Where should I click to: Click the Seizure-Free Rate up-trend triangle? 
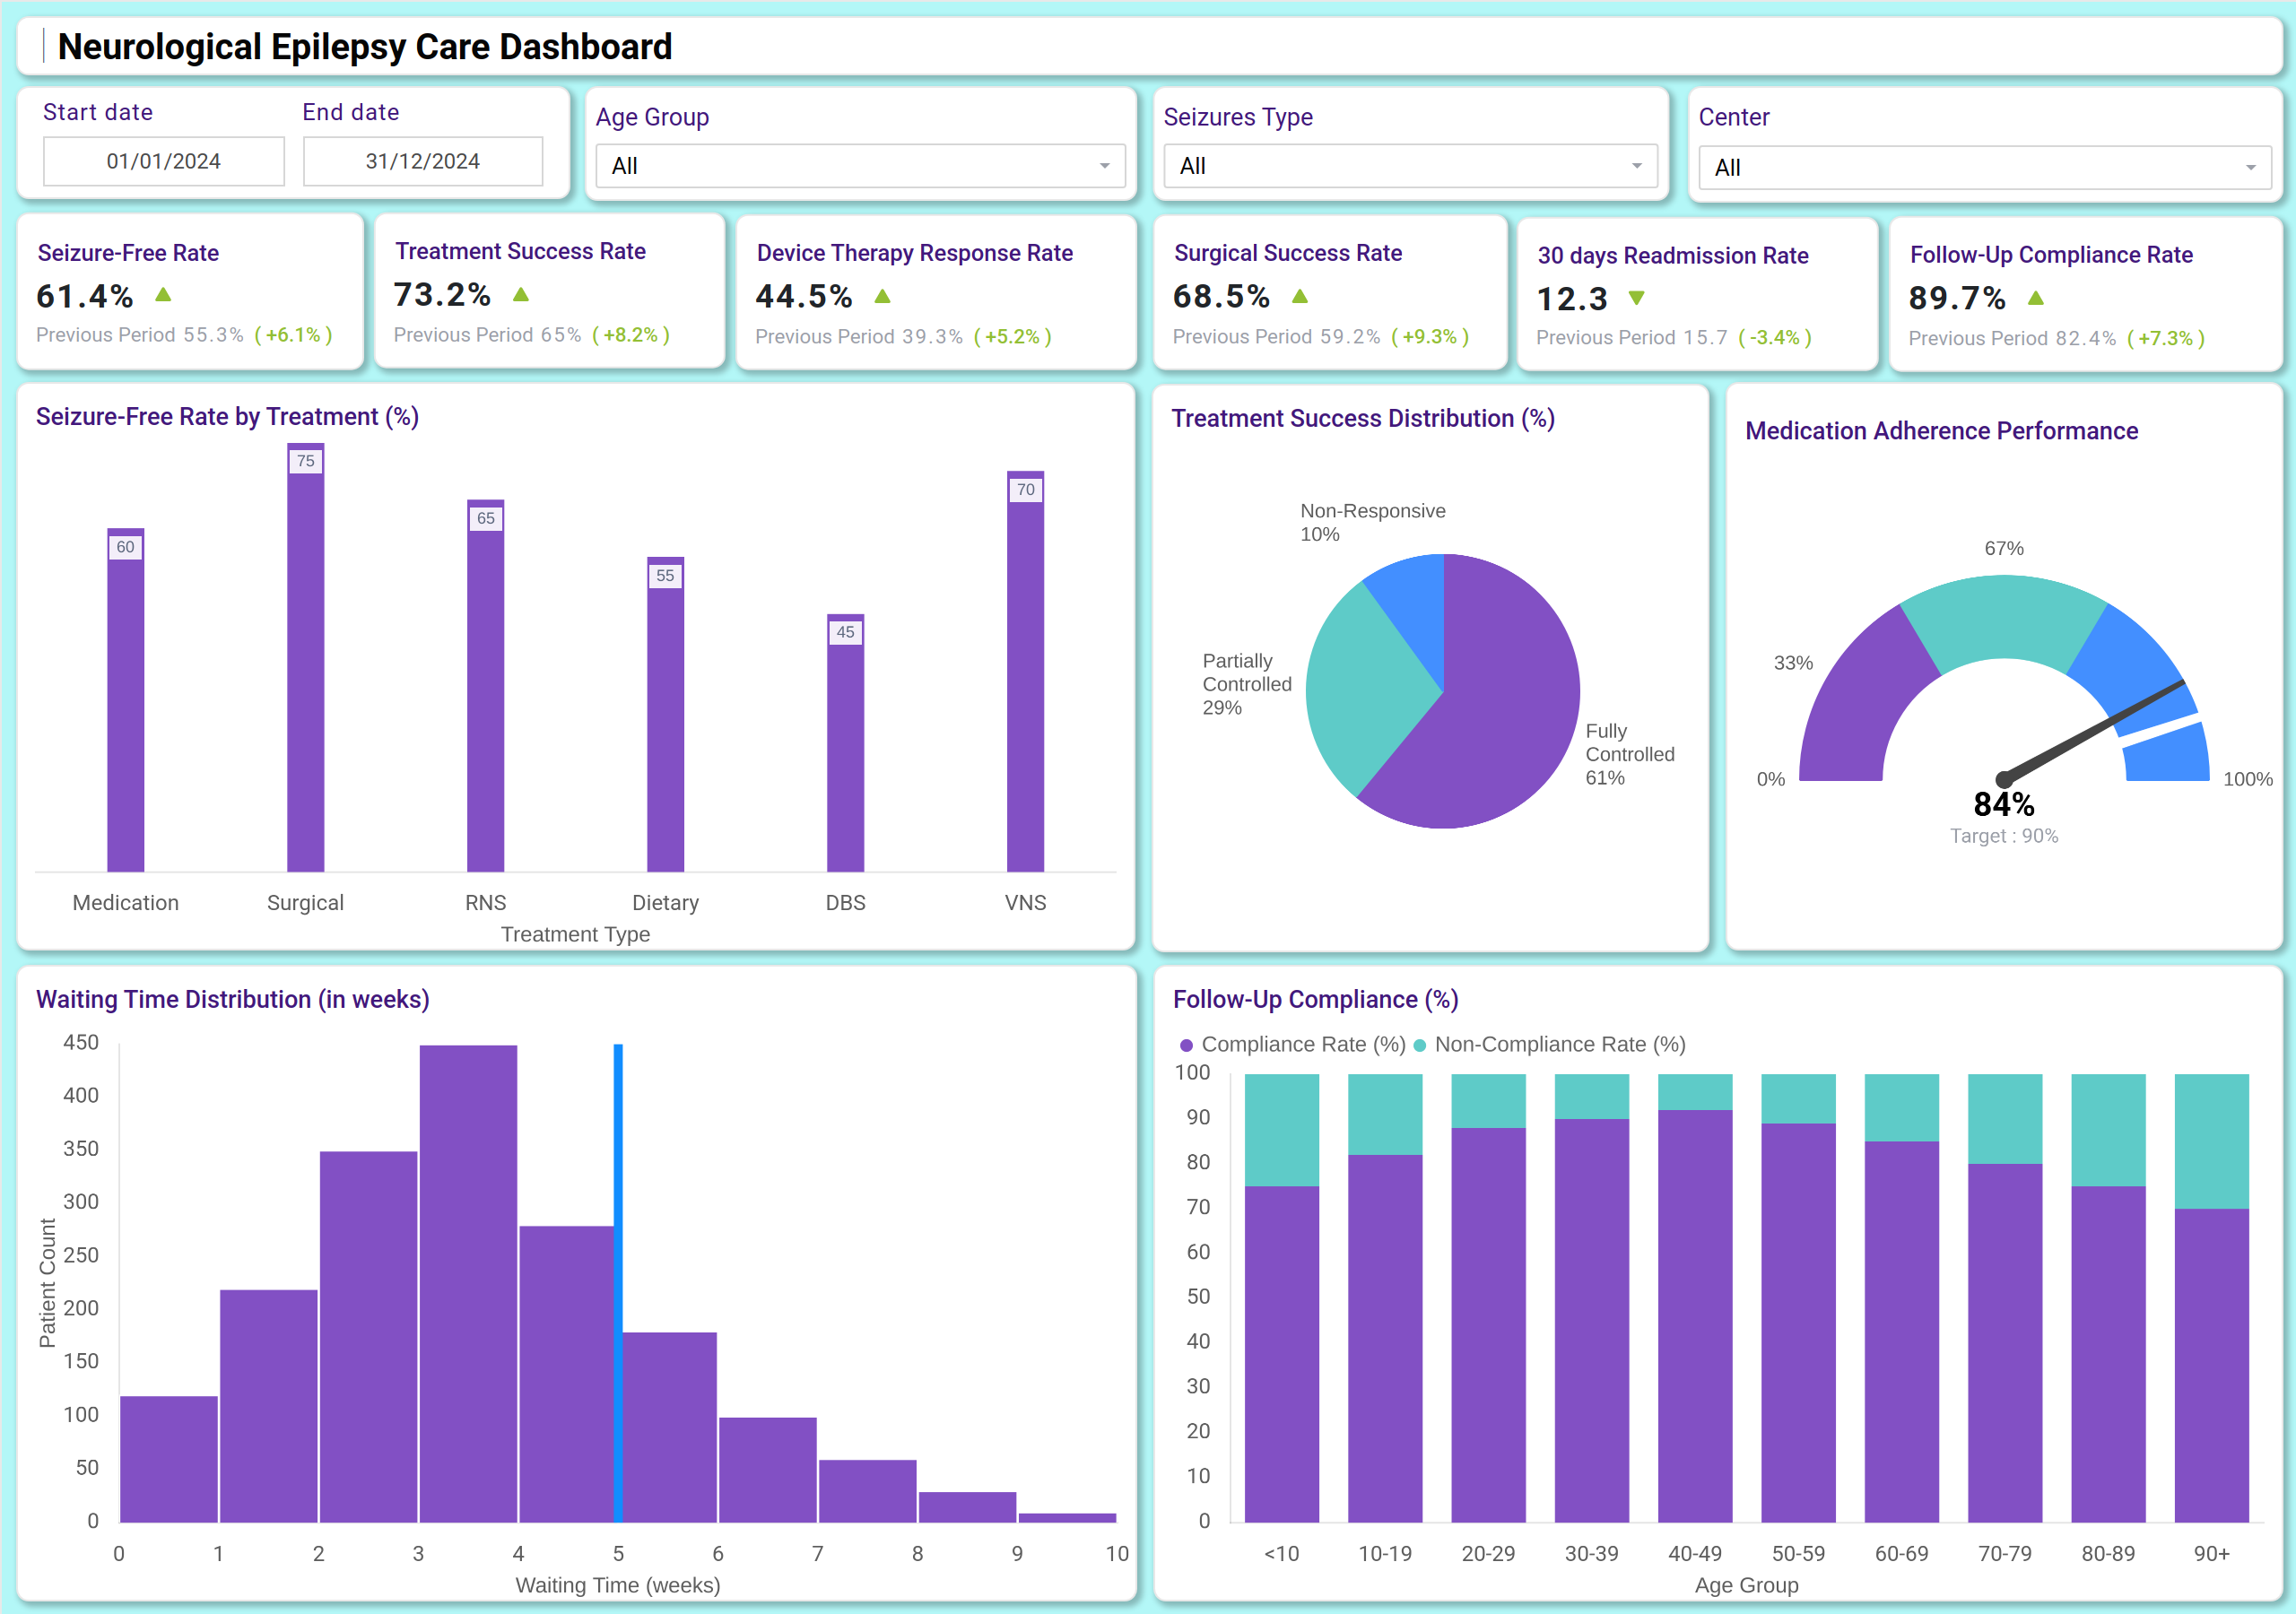click(164, 295)
